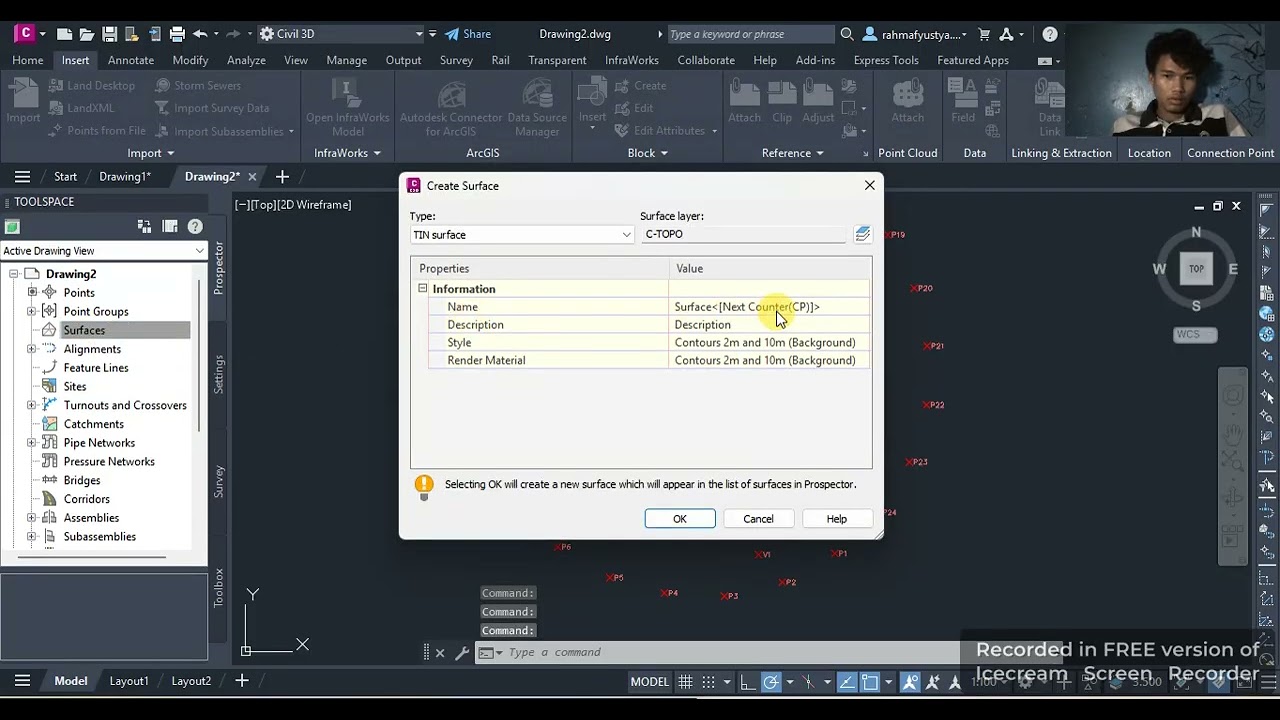The width and height of the screenshot is (1280, 720).
Task: Click Cancel in Create Surface dialog
Action: [758, 519]
